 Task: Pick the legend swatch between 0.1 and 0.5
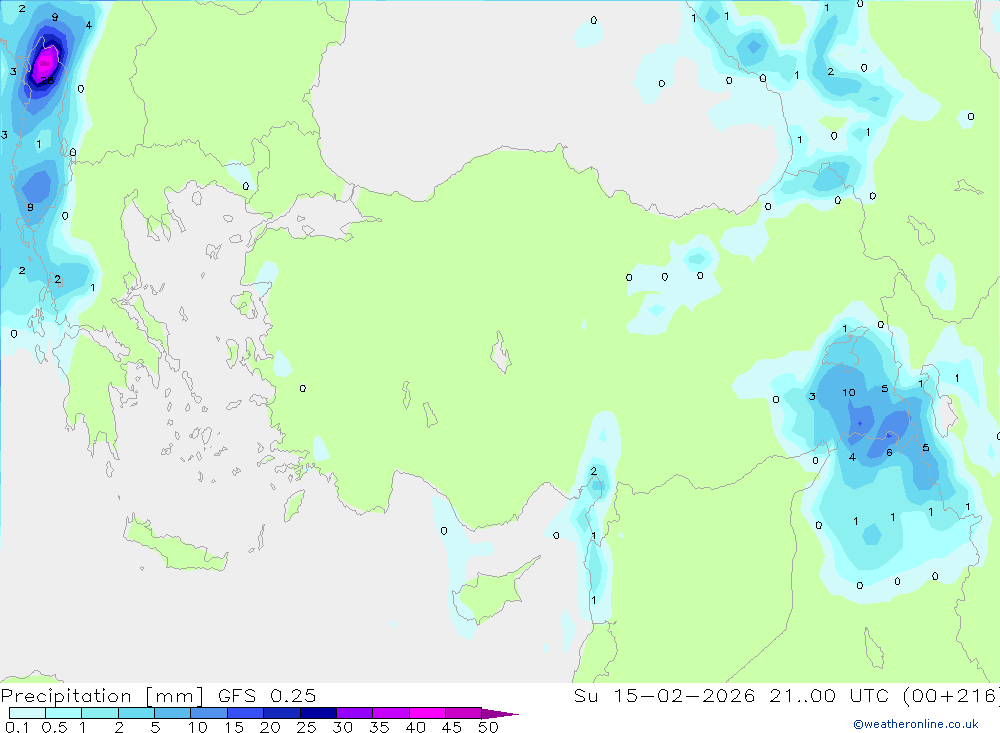[x=27, y=713]
